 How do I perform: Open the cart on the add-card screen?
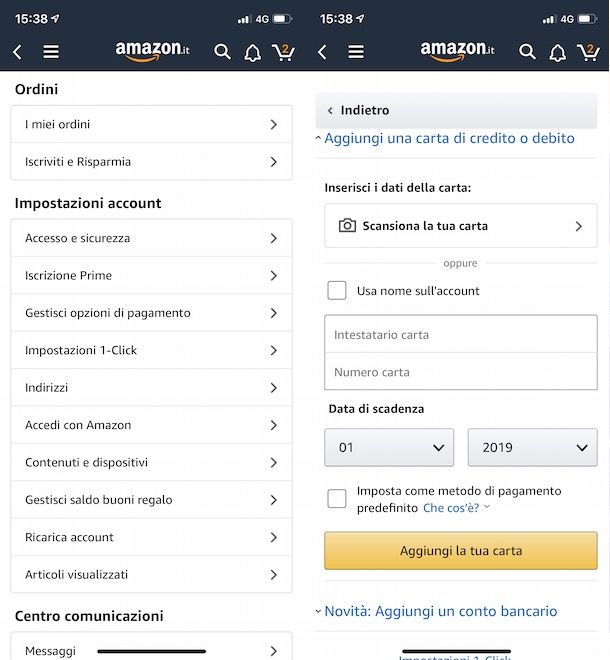[x=588, y=52]
